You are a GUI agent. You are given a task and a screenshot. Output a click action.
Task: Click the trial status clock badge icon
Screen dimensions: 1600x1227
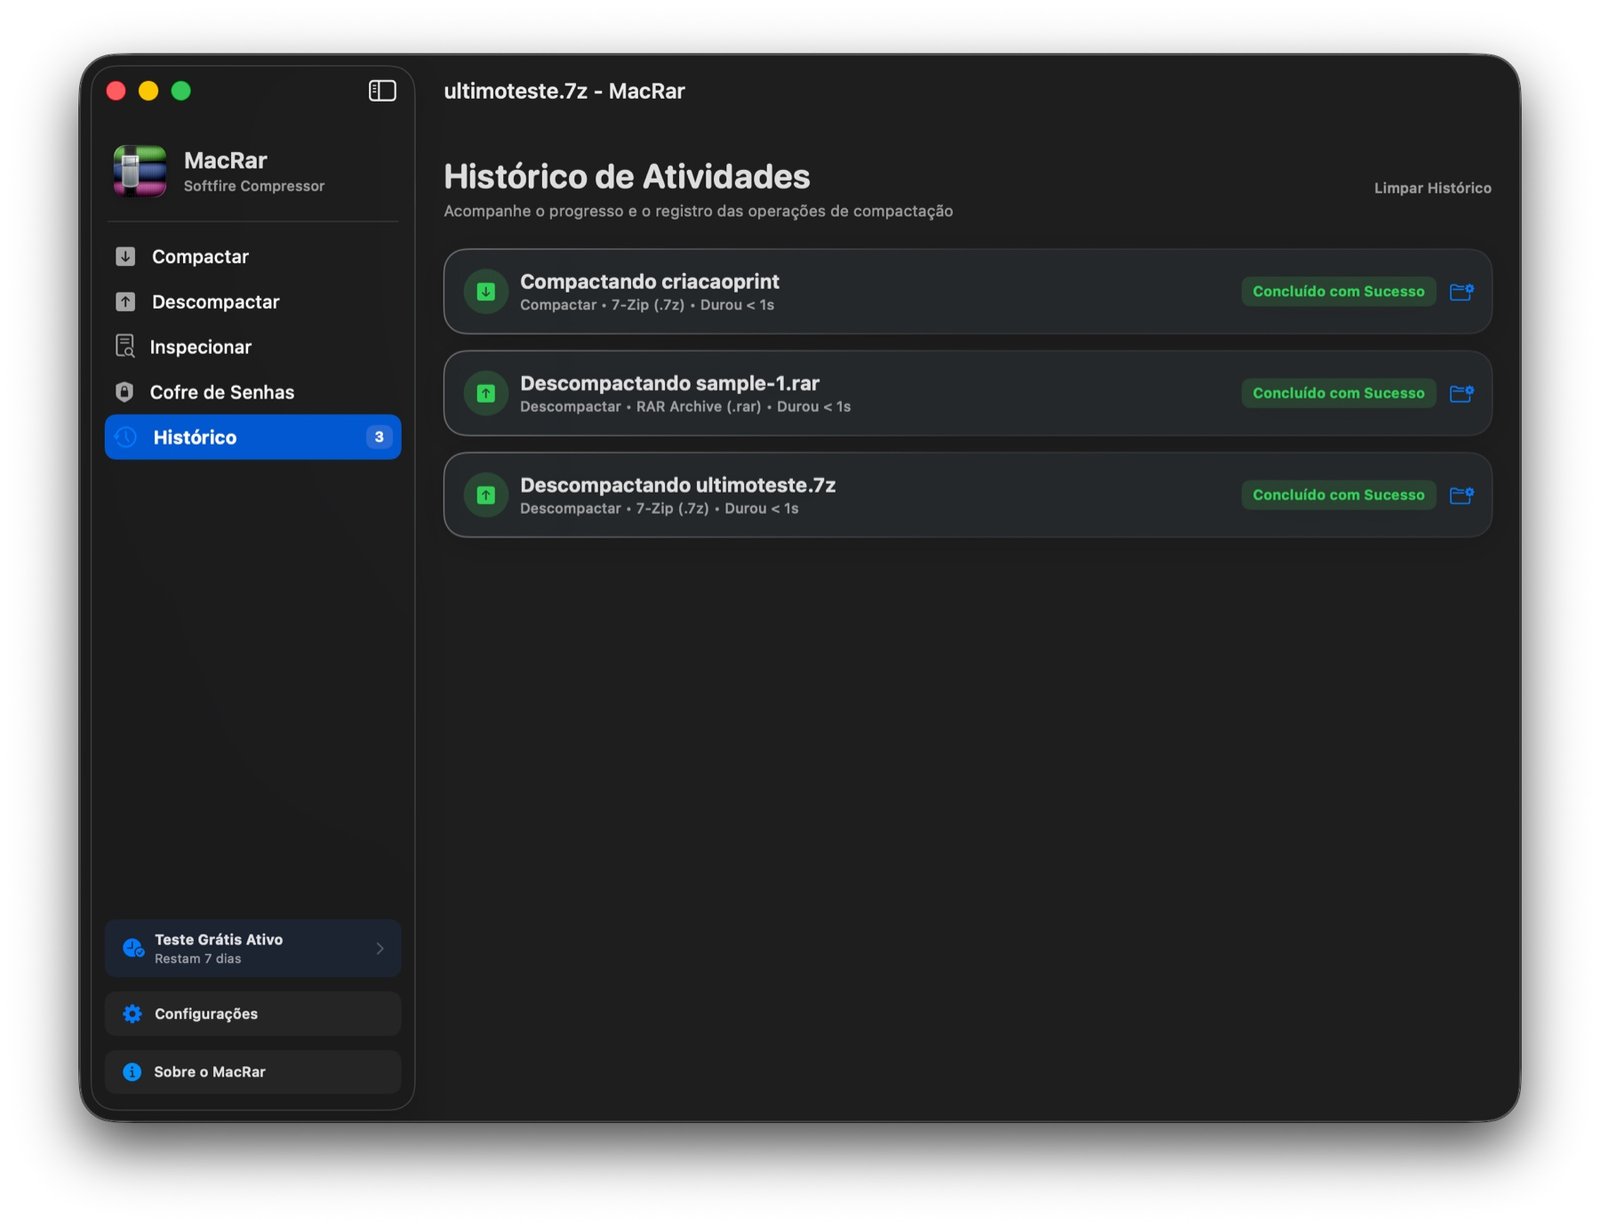click(133, 948)
